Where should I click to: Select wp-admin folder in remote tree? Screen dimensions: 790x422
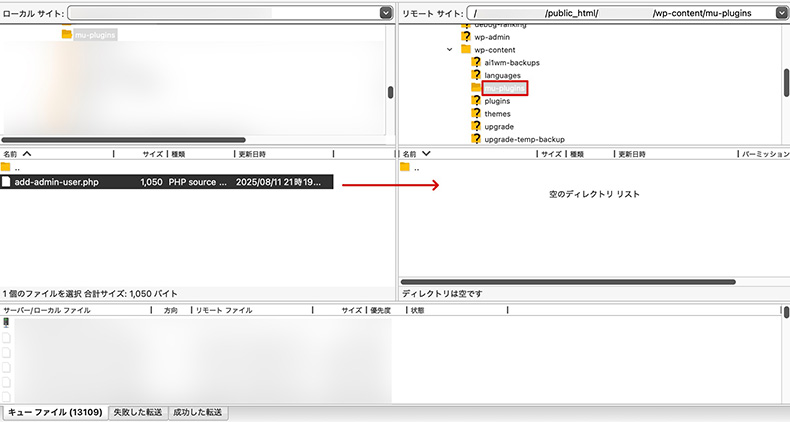click(492, 37)
